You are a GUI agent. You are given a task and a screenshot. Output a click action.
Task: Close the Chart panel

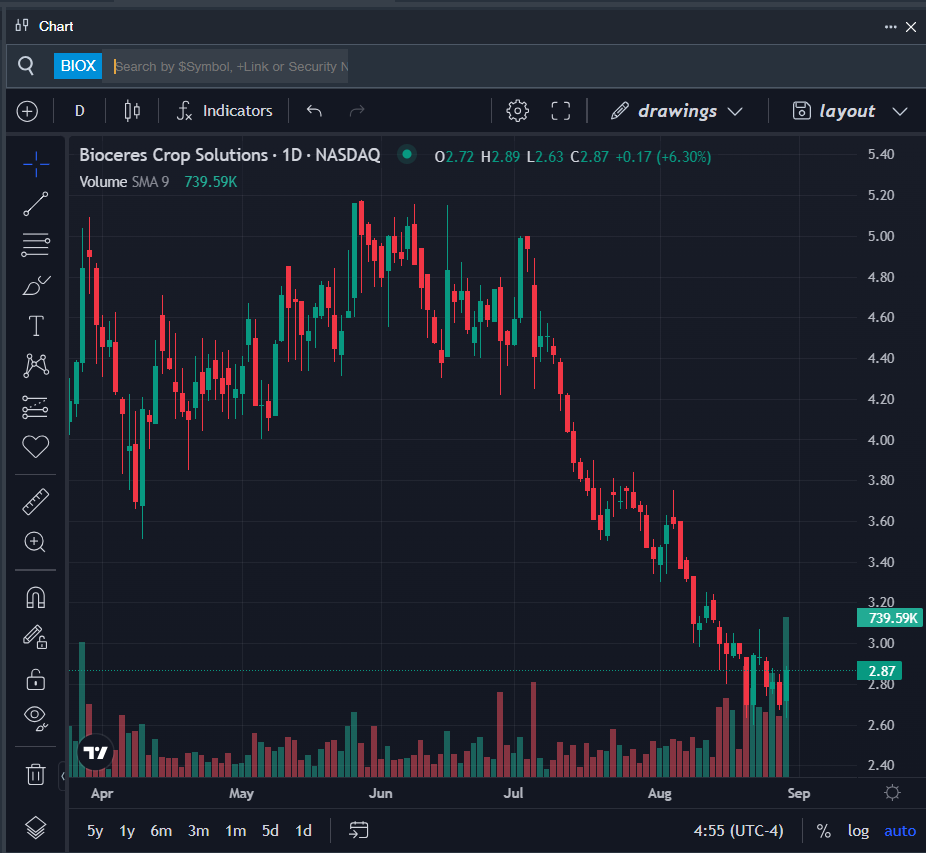click(911, 27)
